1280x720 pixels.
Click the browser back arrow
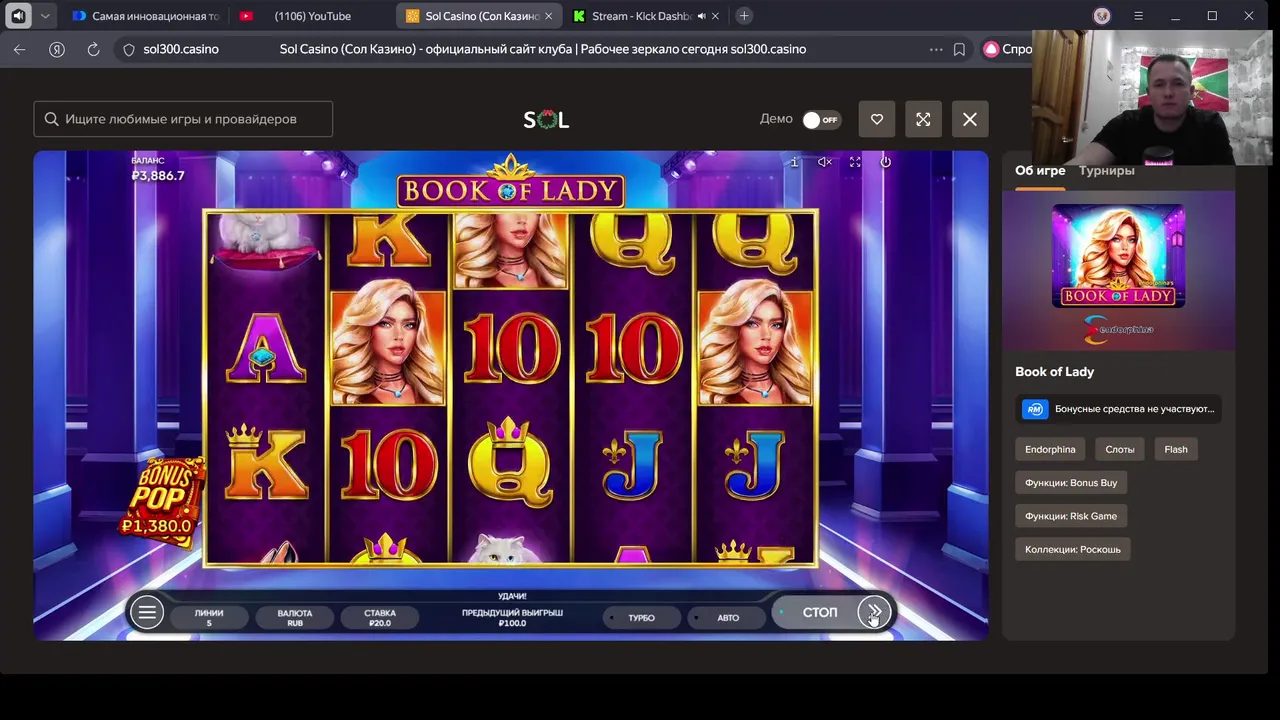point(20,49)
